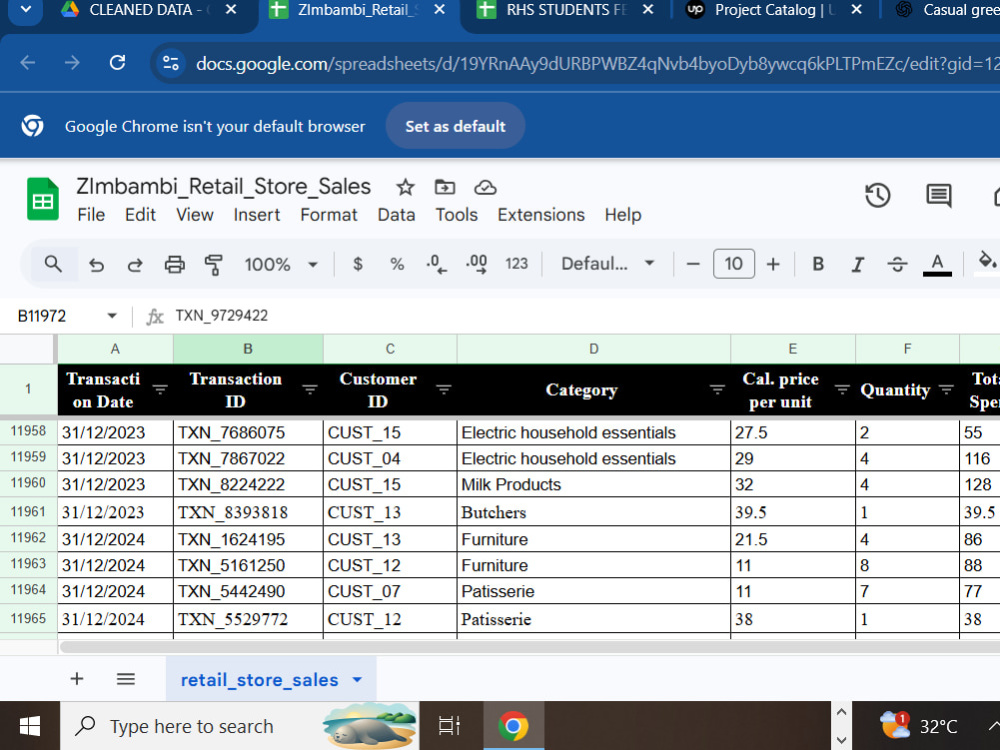This screenshot has height=750, width=1000.
Task: Open the comments panel icon
Action: (938, 195)
